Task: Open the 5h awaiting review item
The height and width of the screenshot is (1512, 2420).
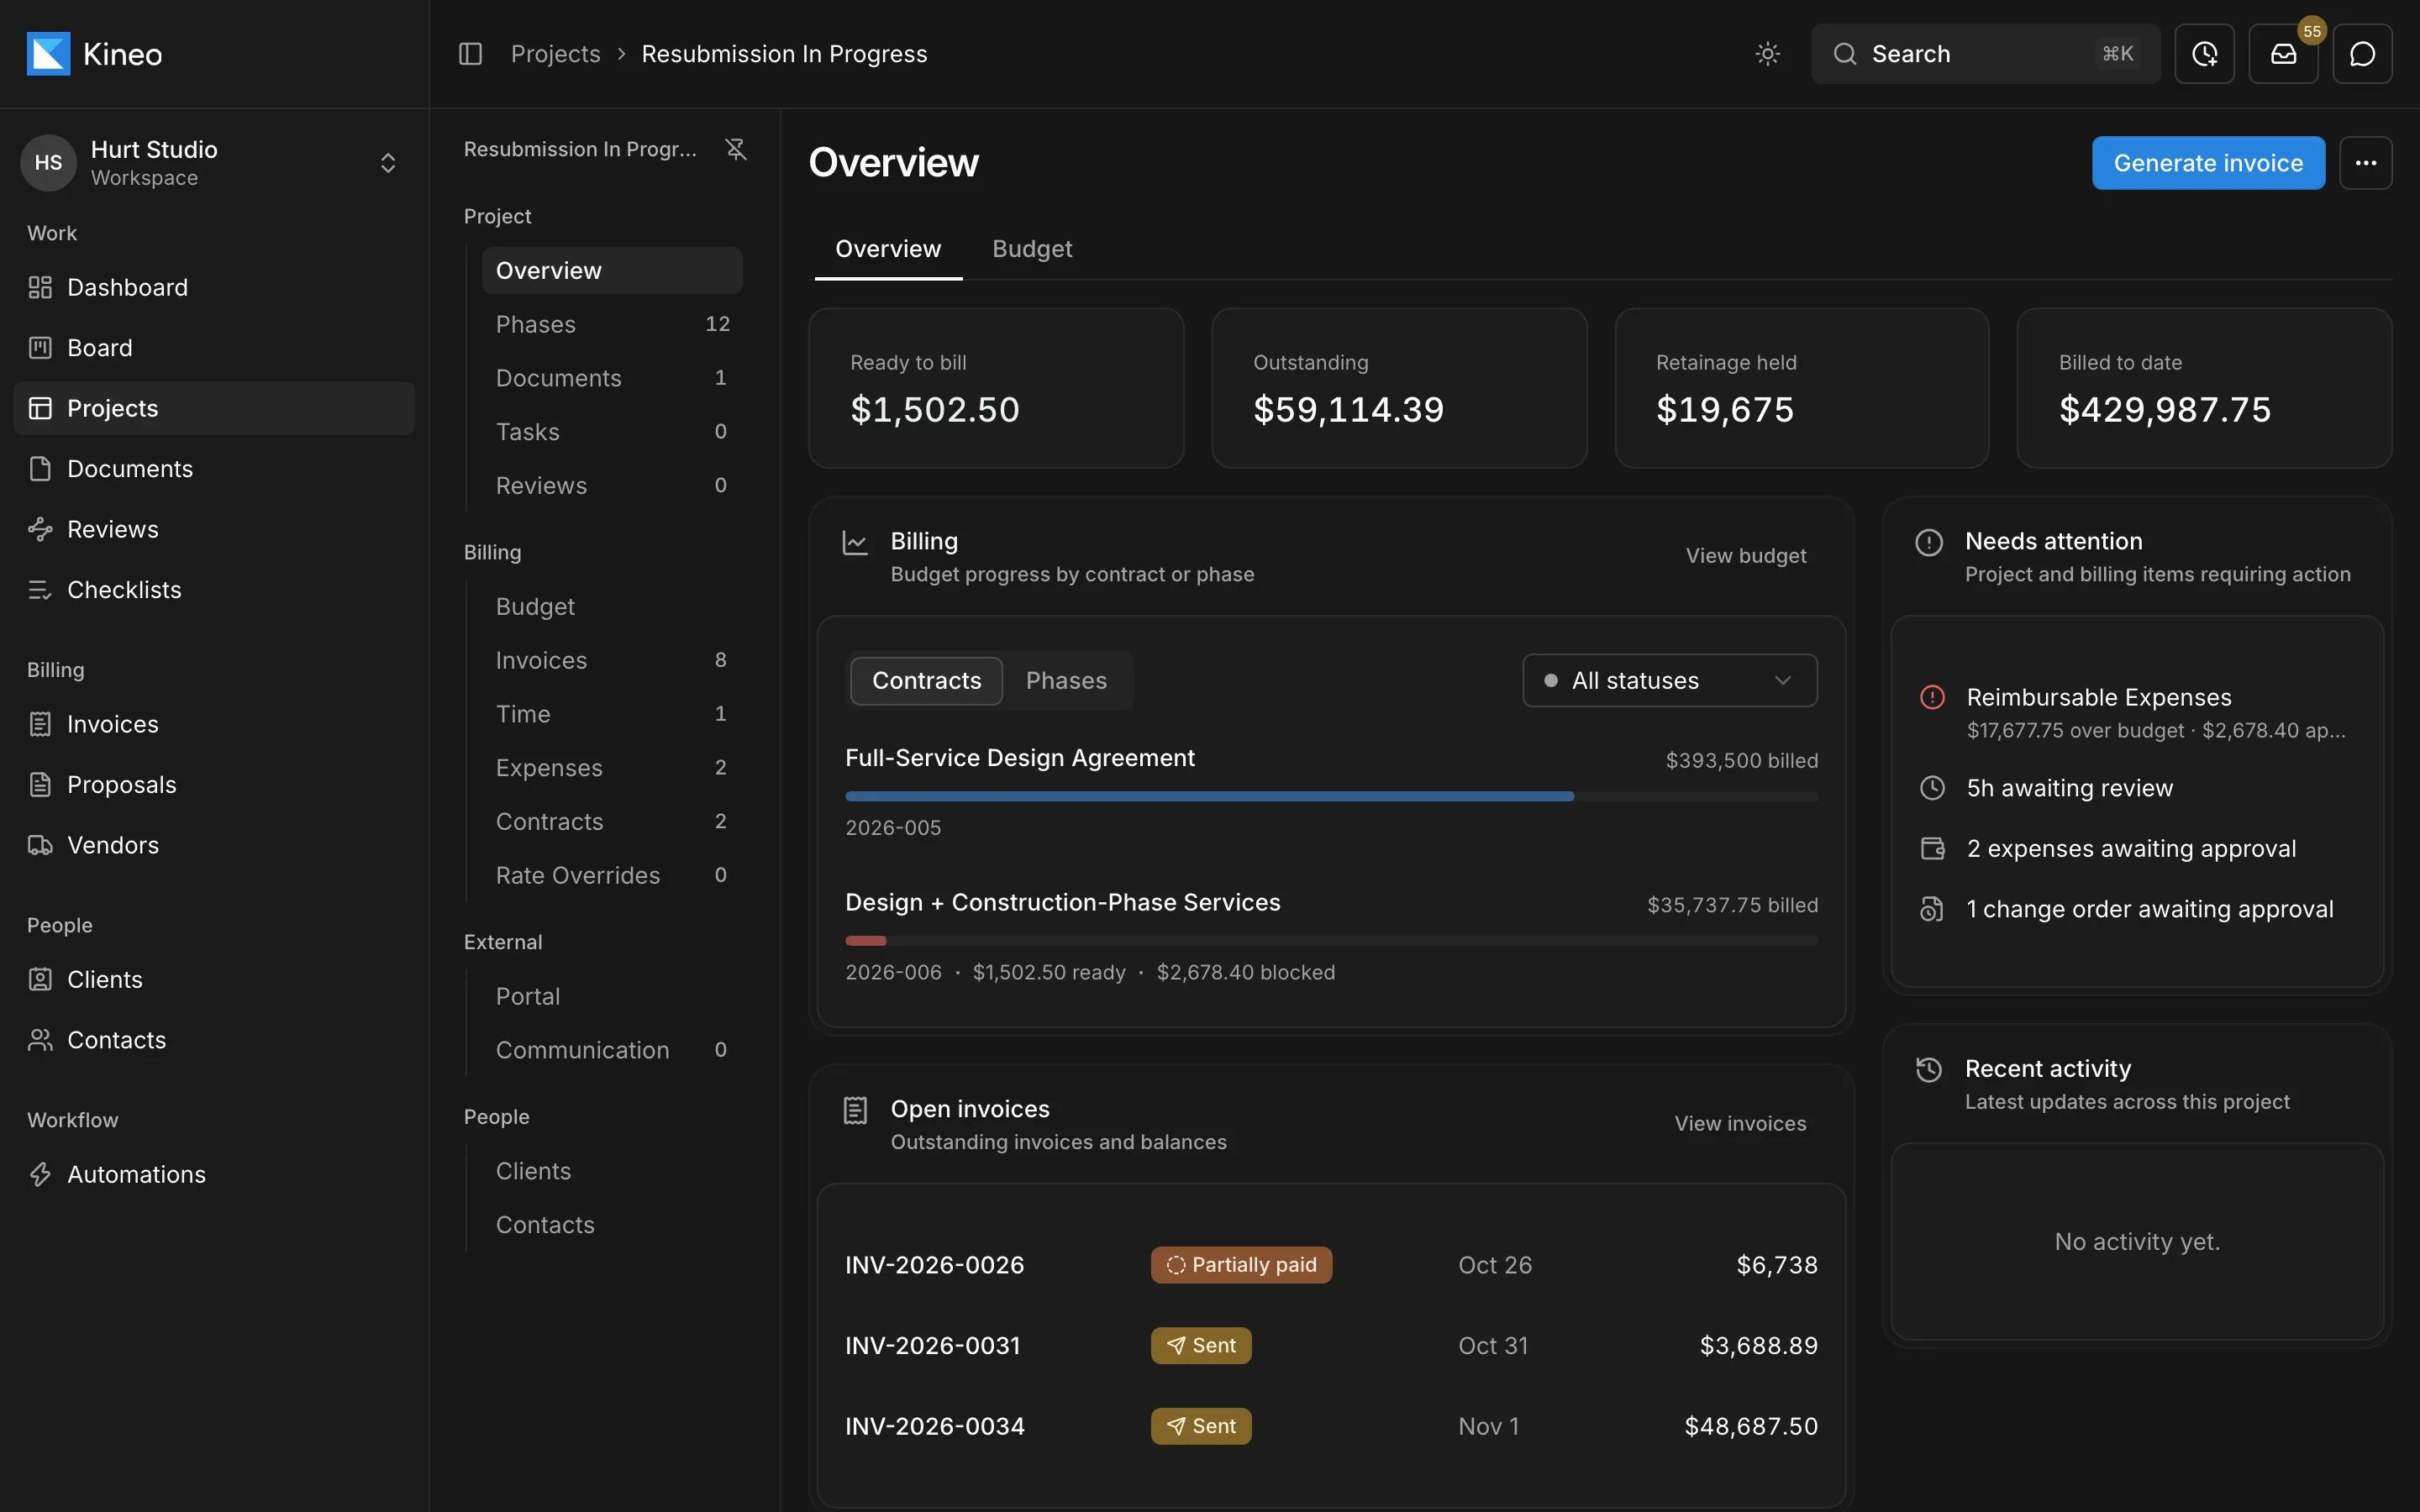Action: [x=2137, y=788]
